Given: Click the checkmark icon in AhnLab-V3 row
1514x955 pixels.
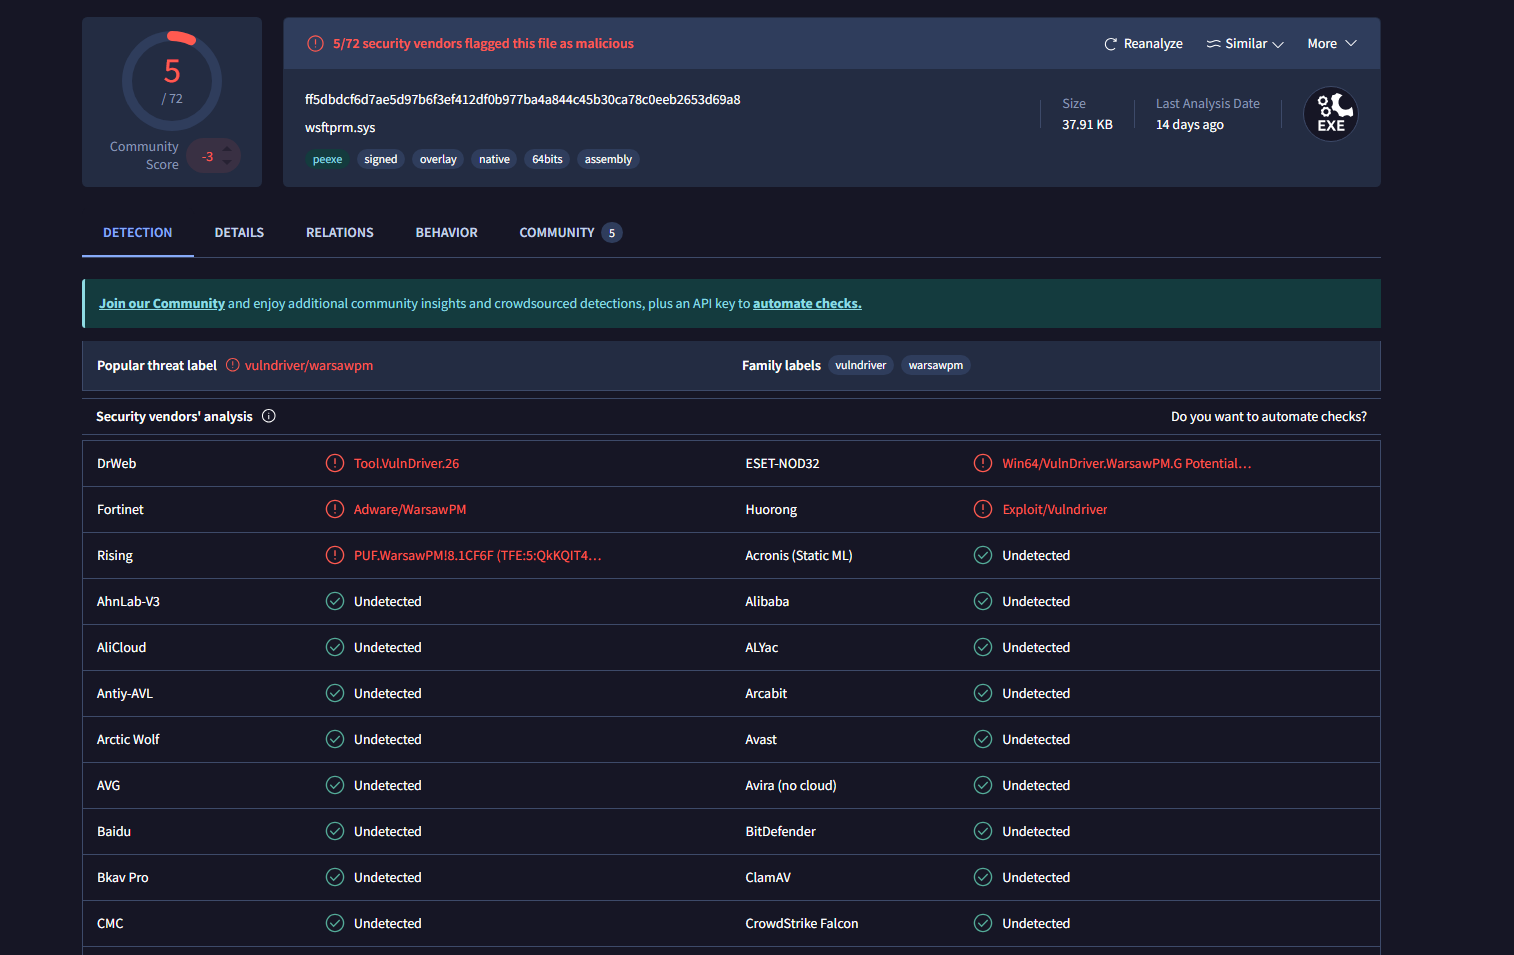Looking at the screenshot, I should (335, 602).
